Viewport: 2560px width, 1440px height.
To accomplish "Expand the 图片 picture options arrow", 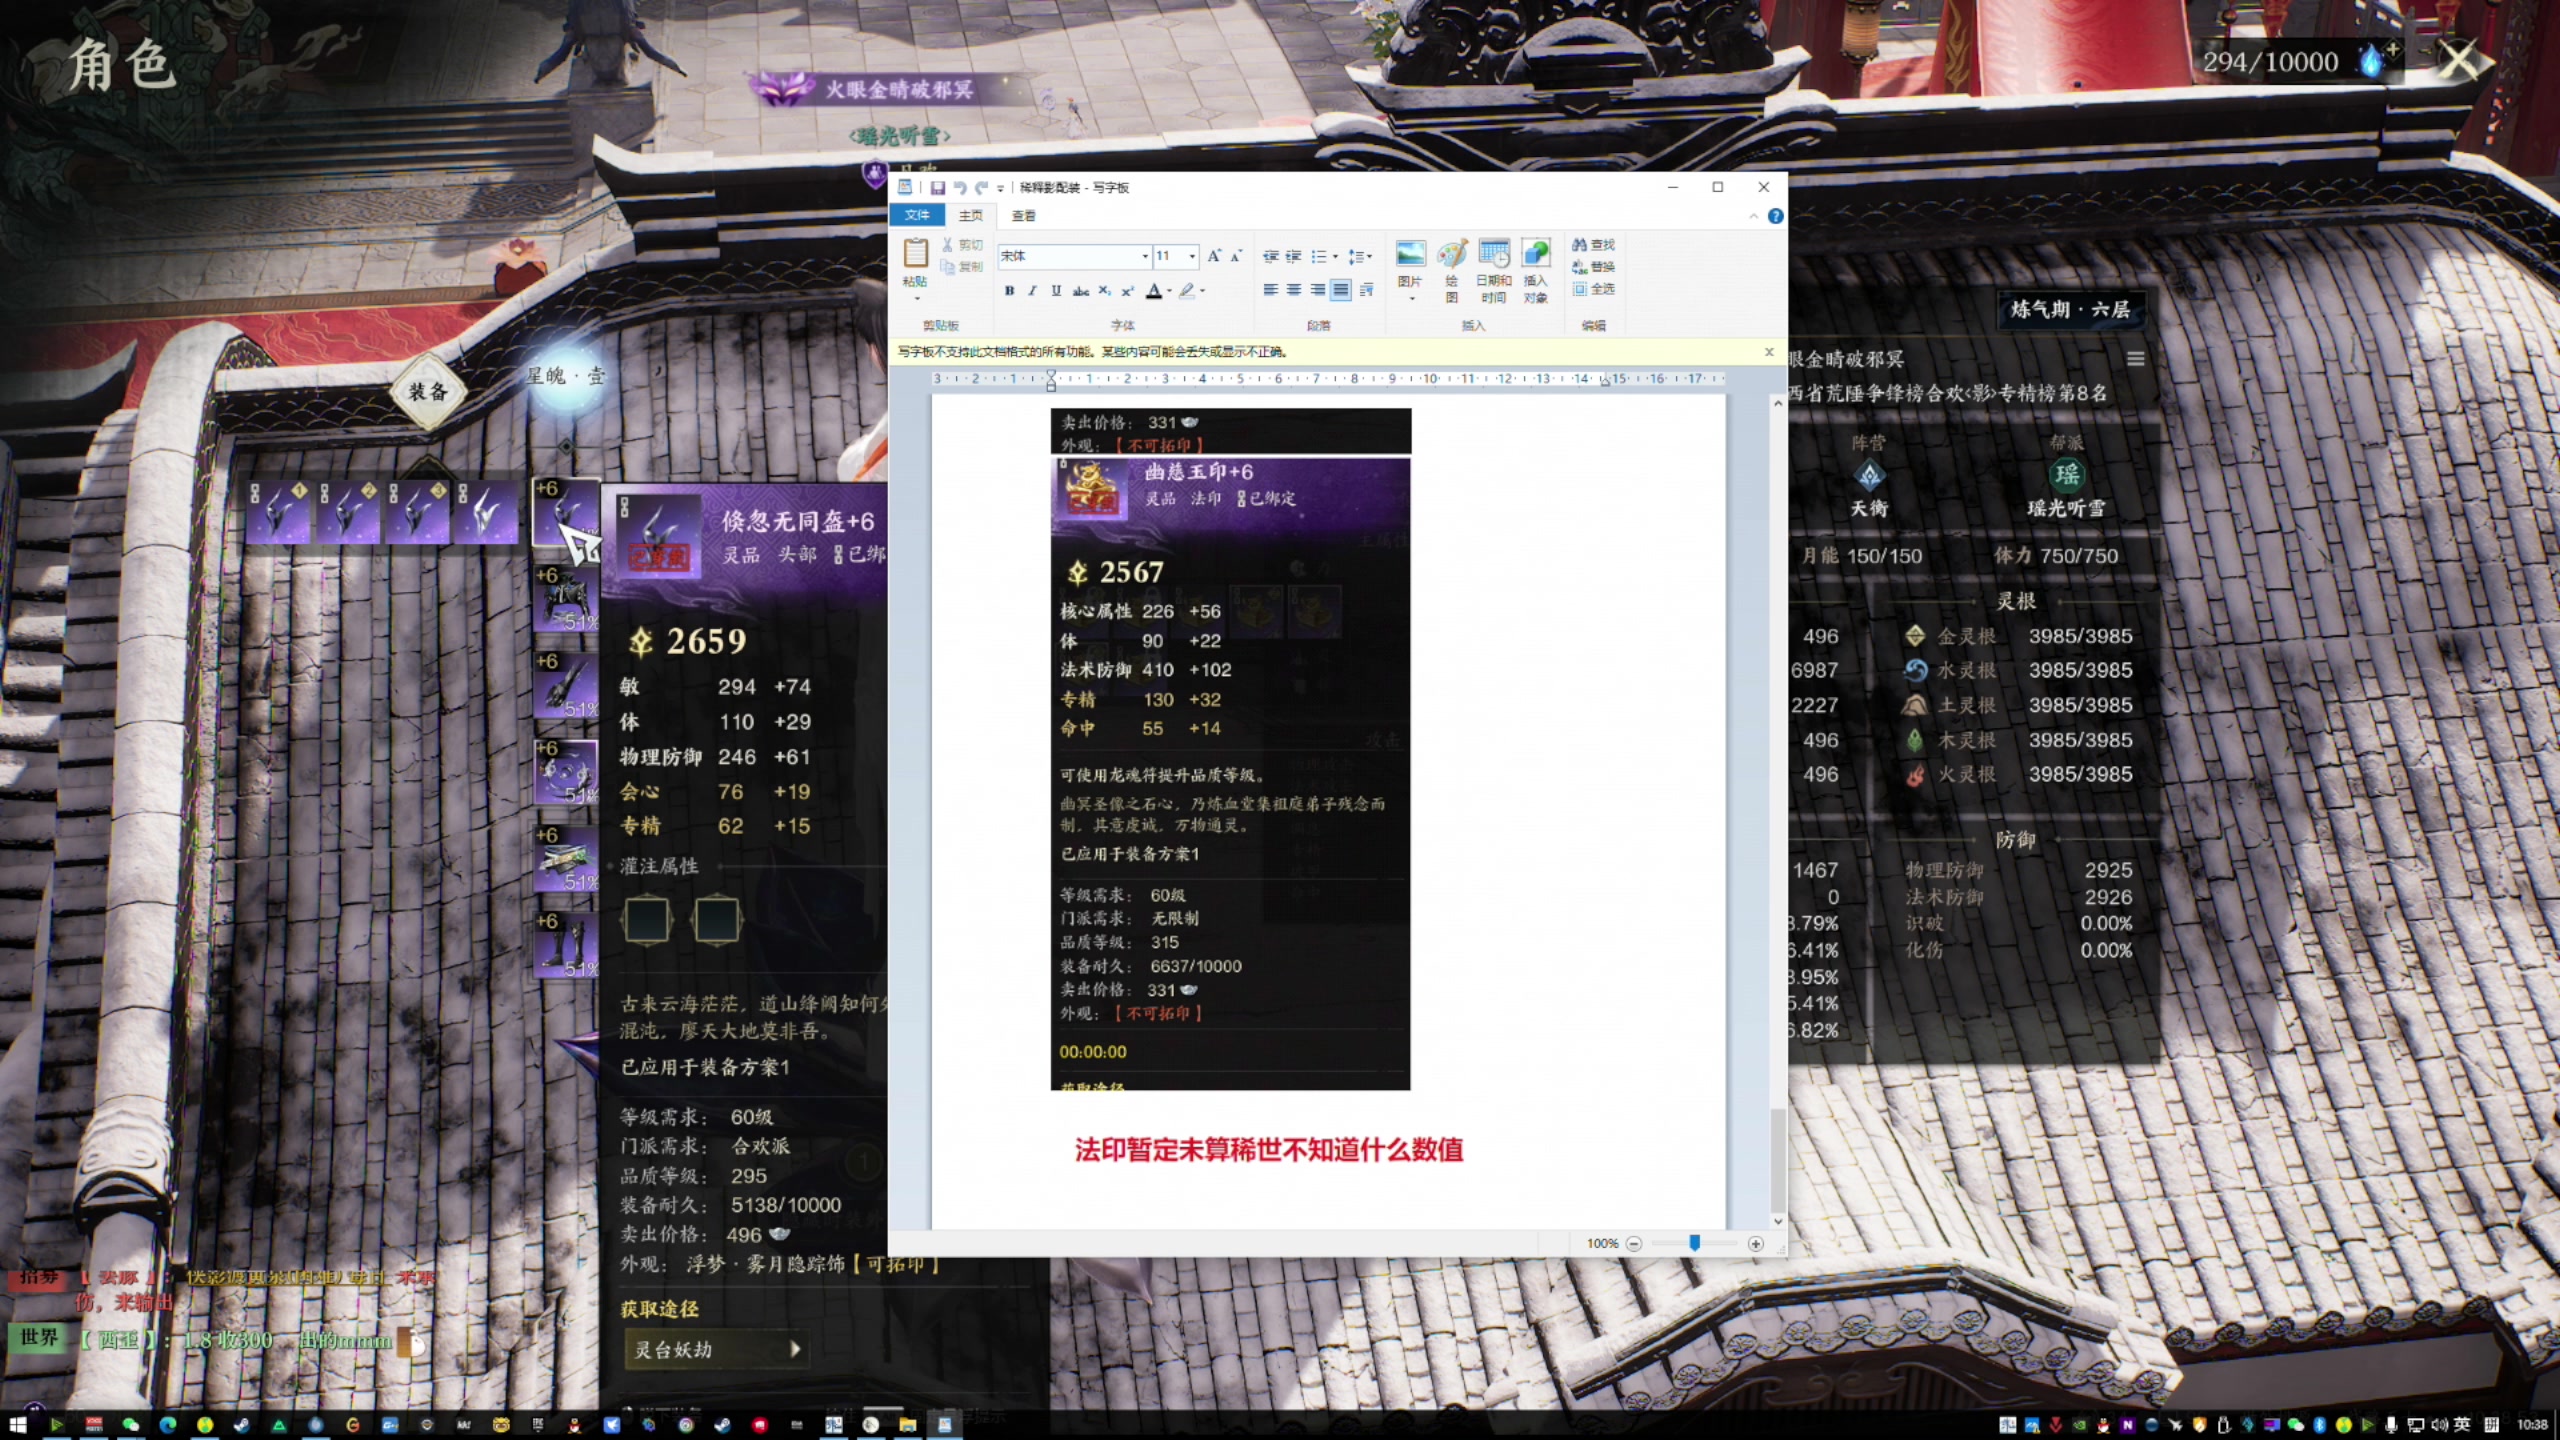I will (x=1411, y=298).
